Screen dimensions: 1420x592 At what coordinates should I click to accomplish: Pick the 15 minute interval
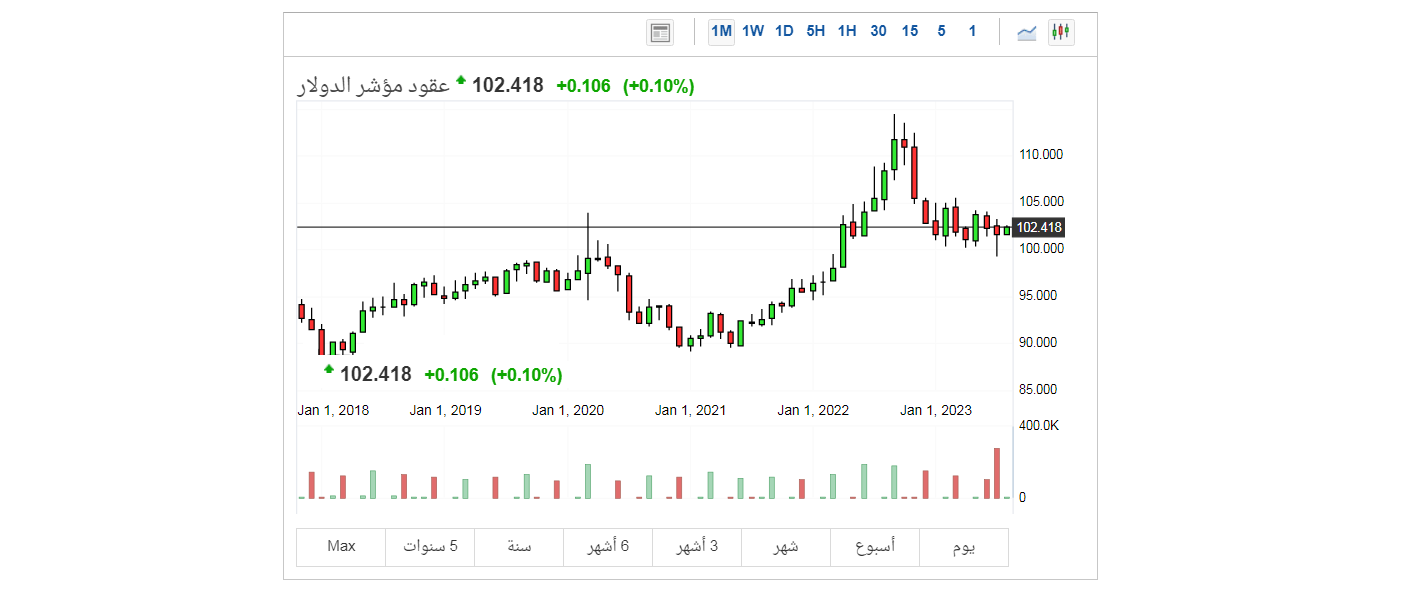coord(909,31)
